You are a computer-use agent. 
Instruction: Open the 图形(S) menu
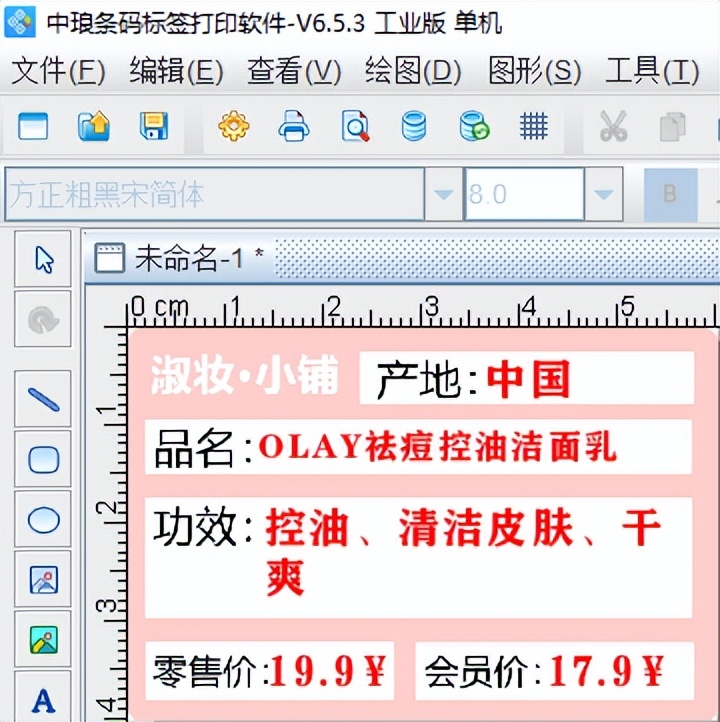534,71
